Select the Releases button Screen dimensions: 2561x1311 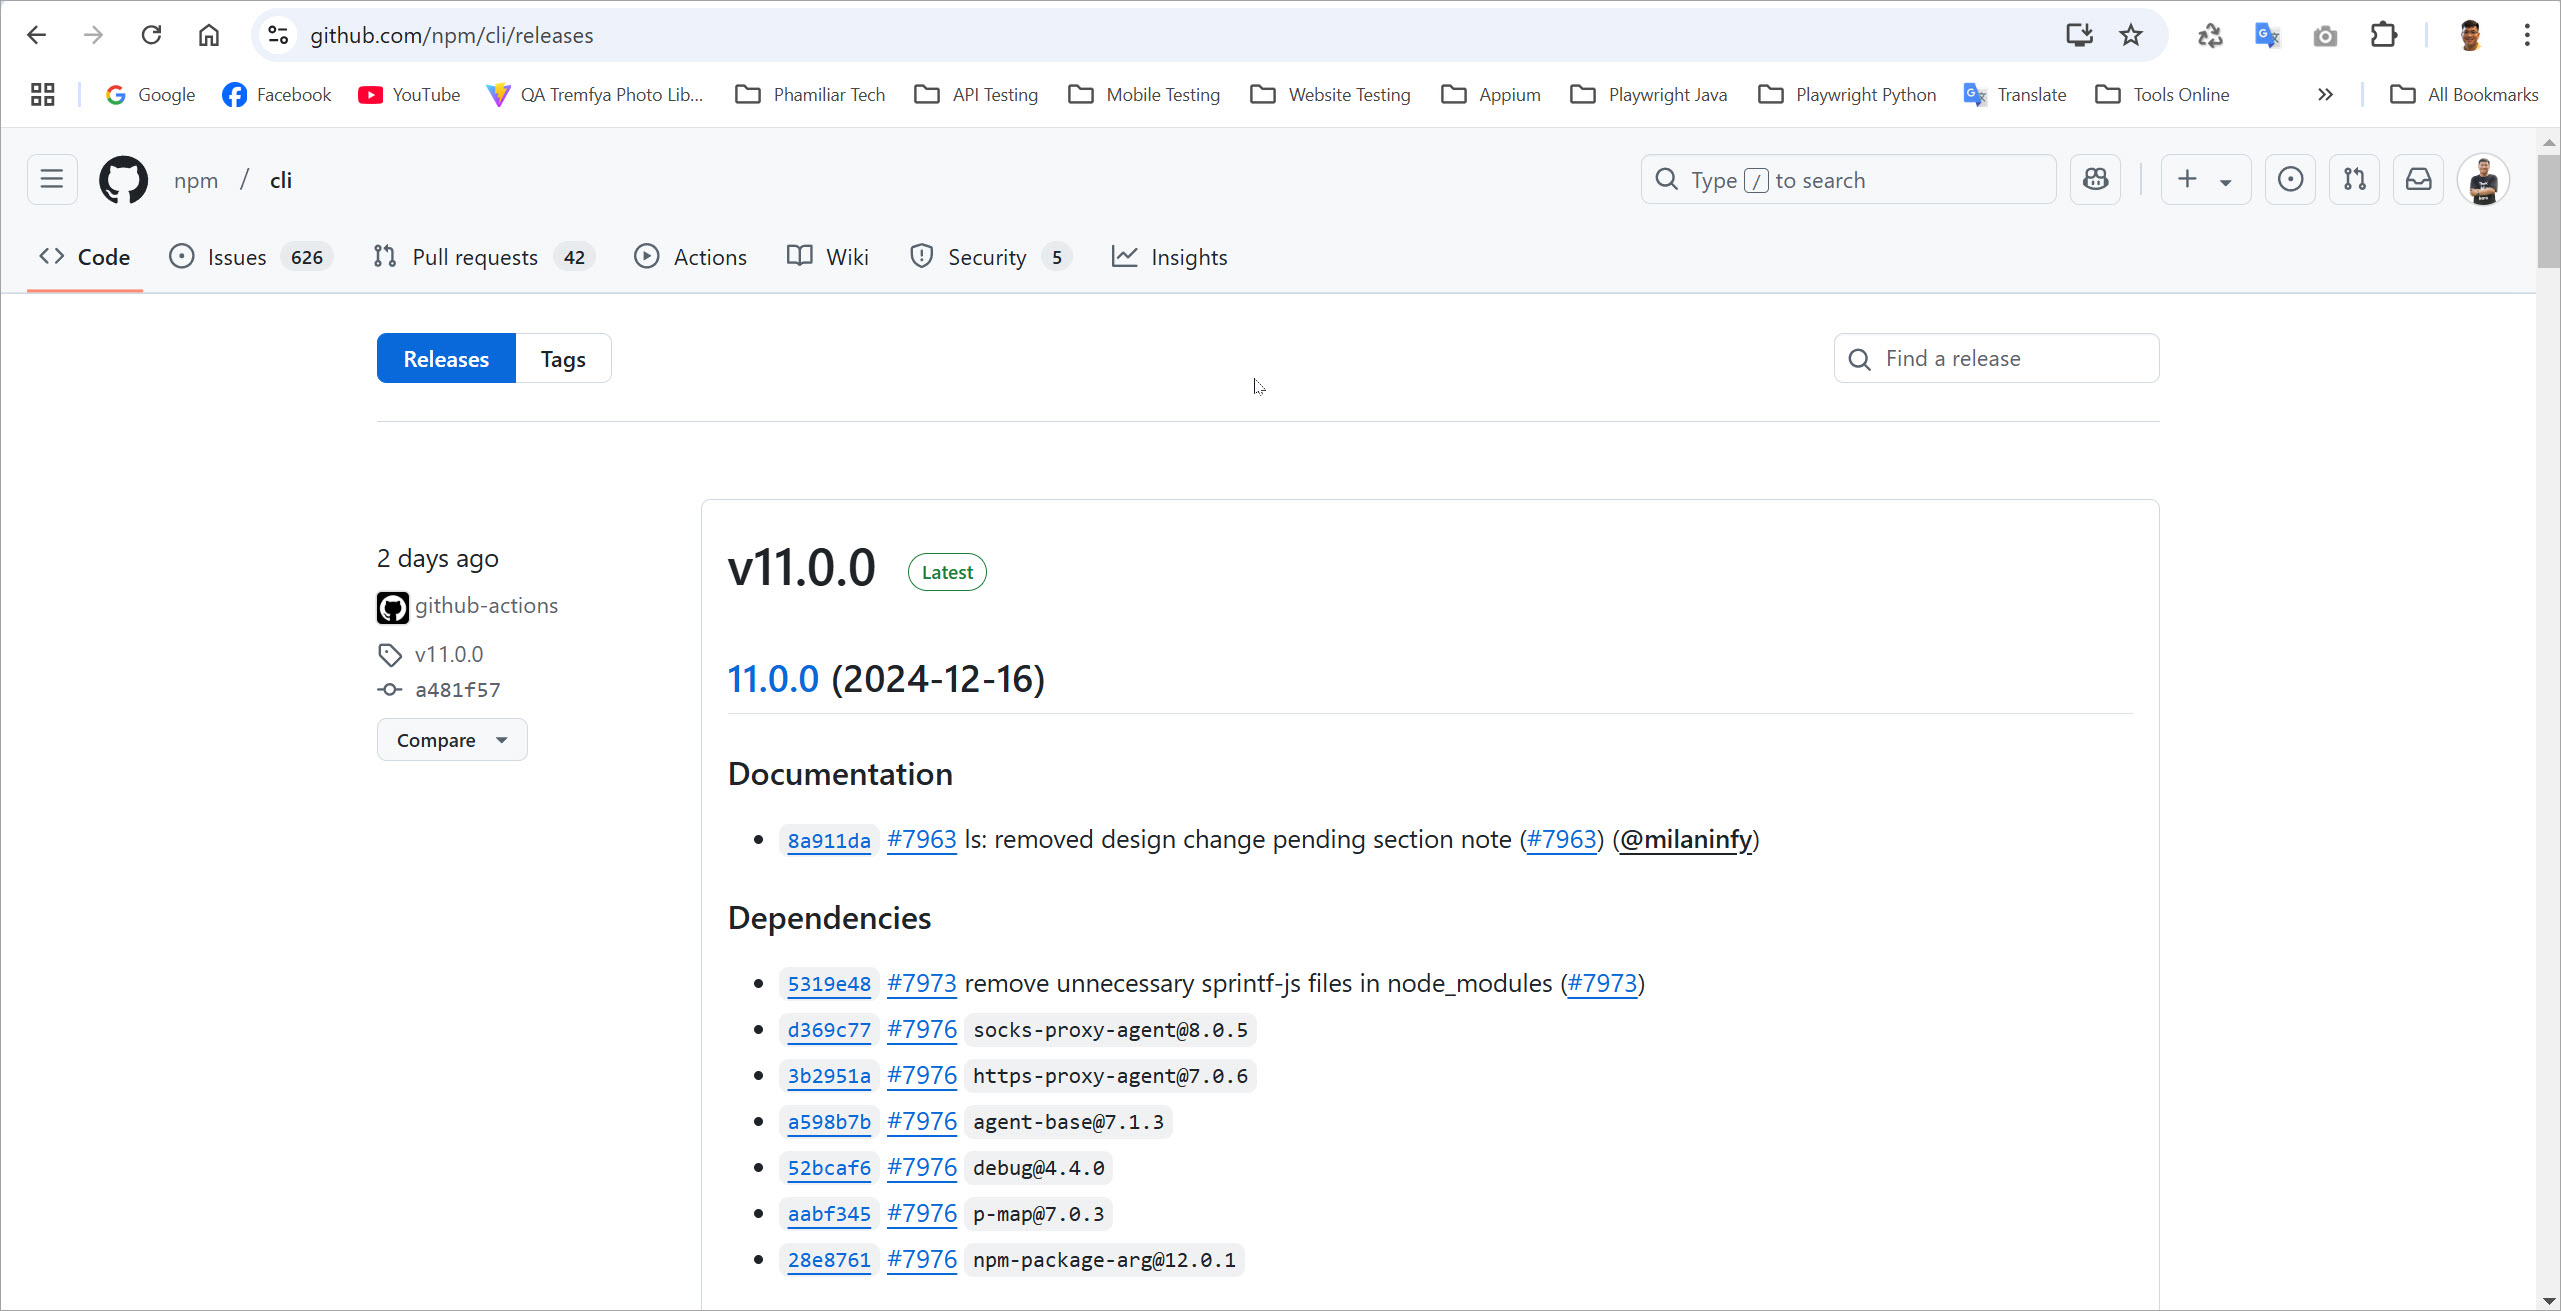(x=446, y=359)
